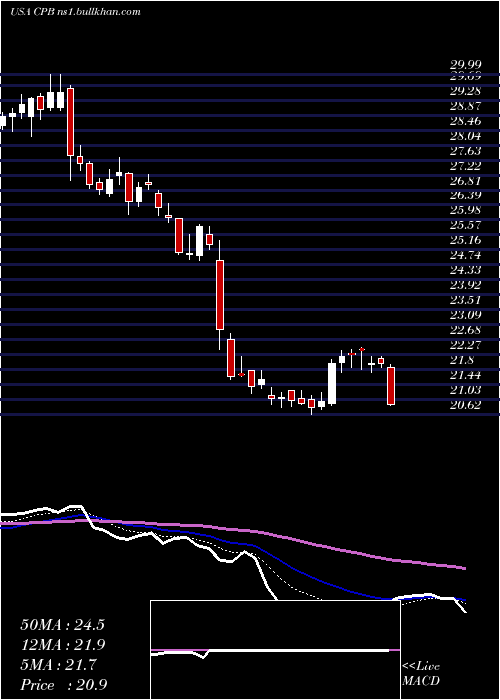Click the 21.44 price axis label

[465, 375]
